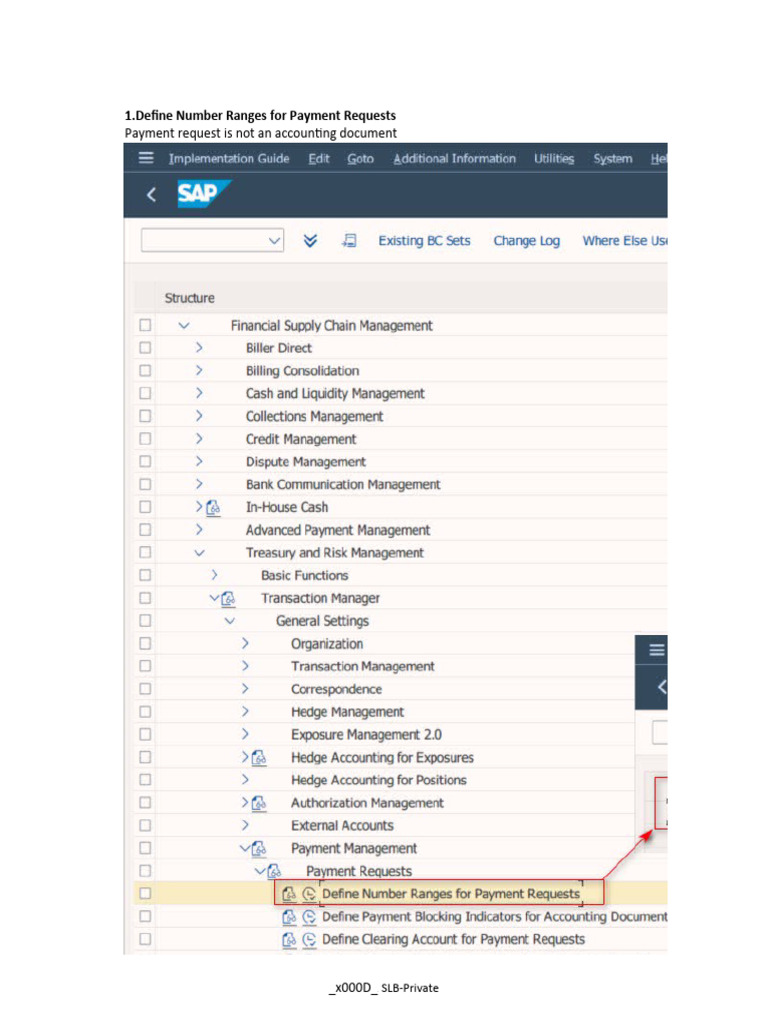Viewport: 768px width, 1024px height.
Task: Tick the checkbox for Biller Direct row
Action: [x=145, y=348]
